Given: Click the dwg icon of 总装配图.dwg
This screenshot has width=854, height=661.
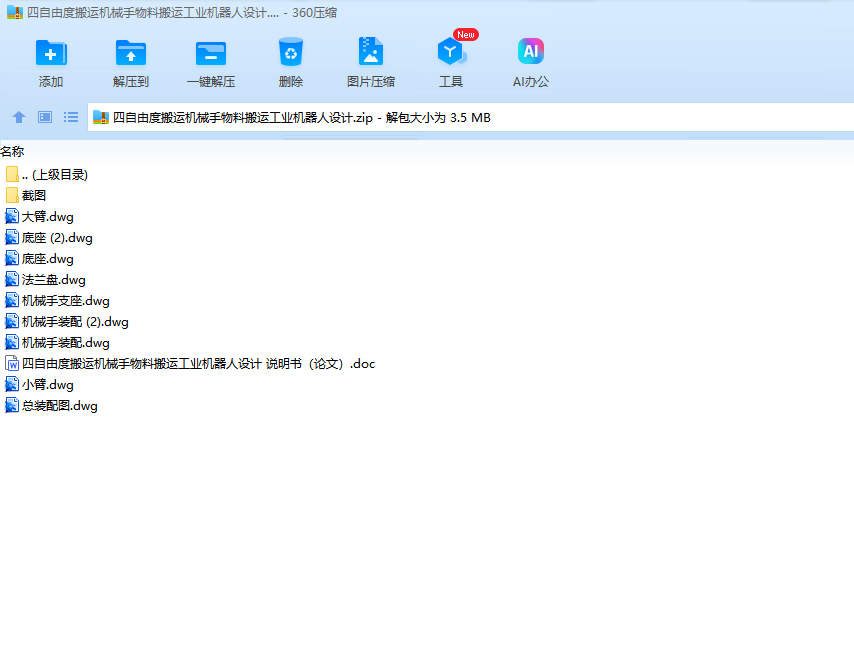Looking at the screenshot, I should click(12, 405).
